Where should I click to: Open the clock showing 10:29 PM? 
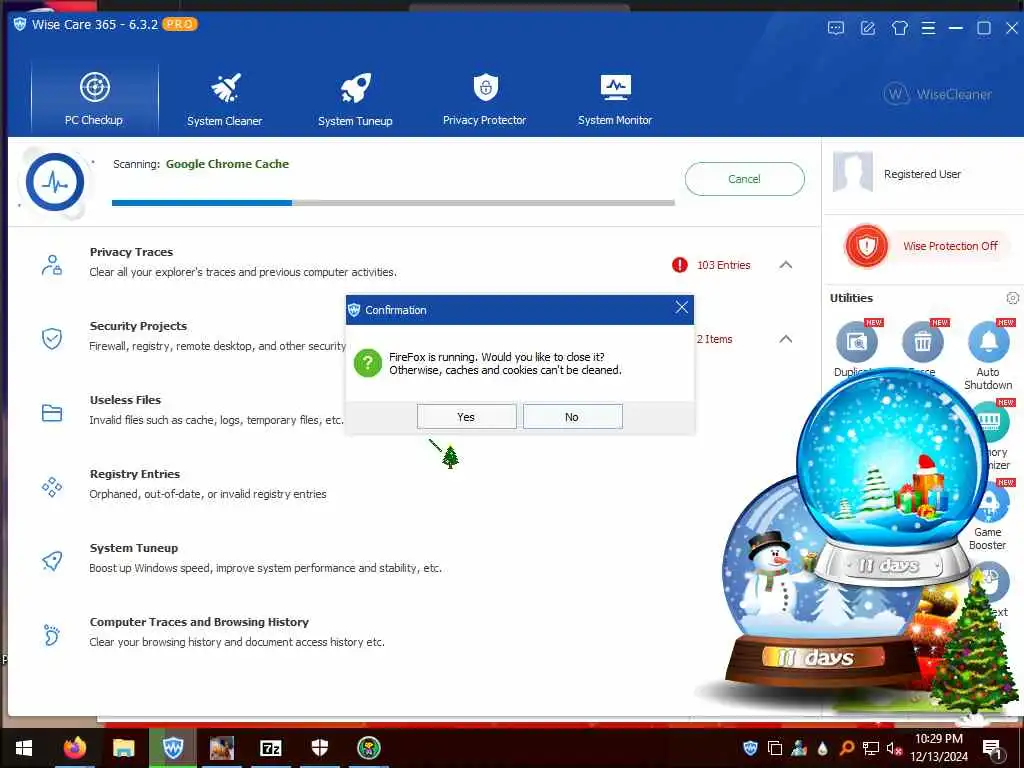coord(938,748)
